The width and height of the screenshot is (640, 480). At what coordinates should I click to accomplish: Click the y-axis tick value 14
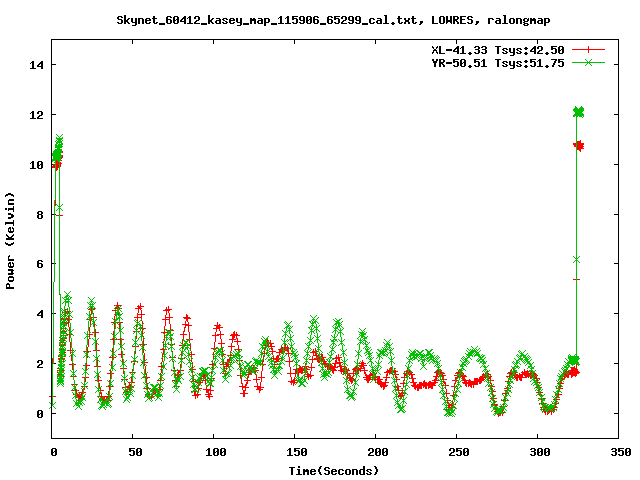click(36, 65)
